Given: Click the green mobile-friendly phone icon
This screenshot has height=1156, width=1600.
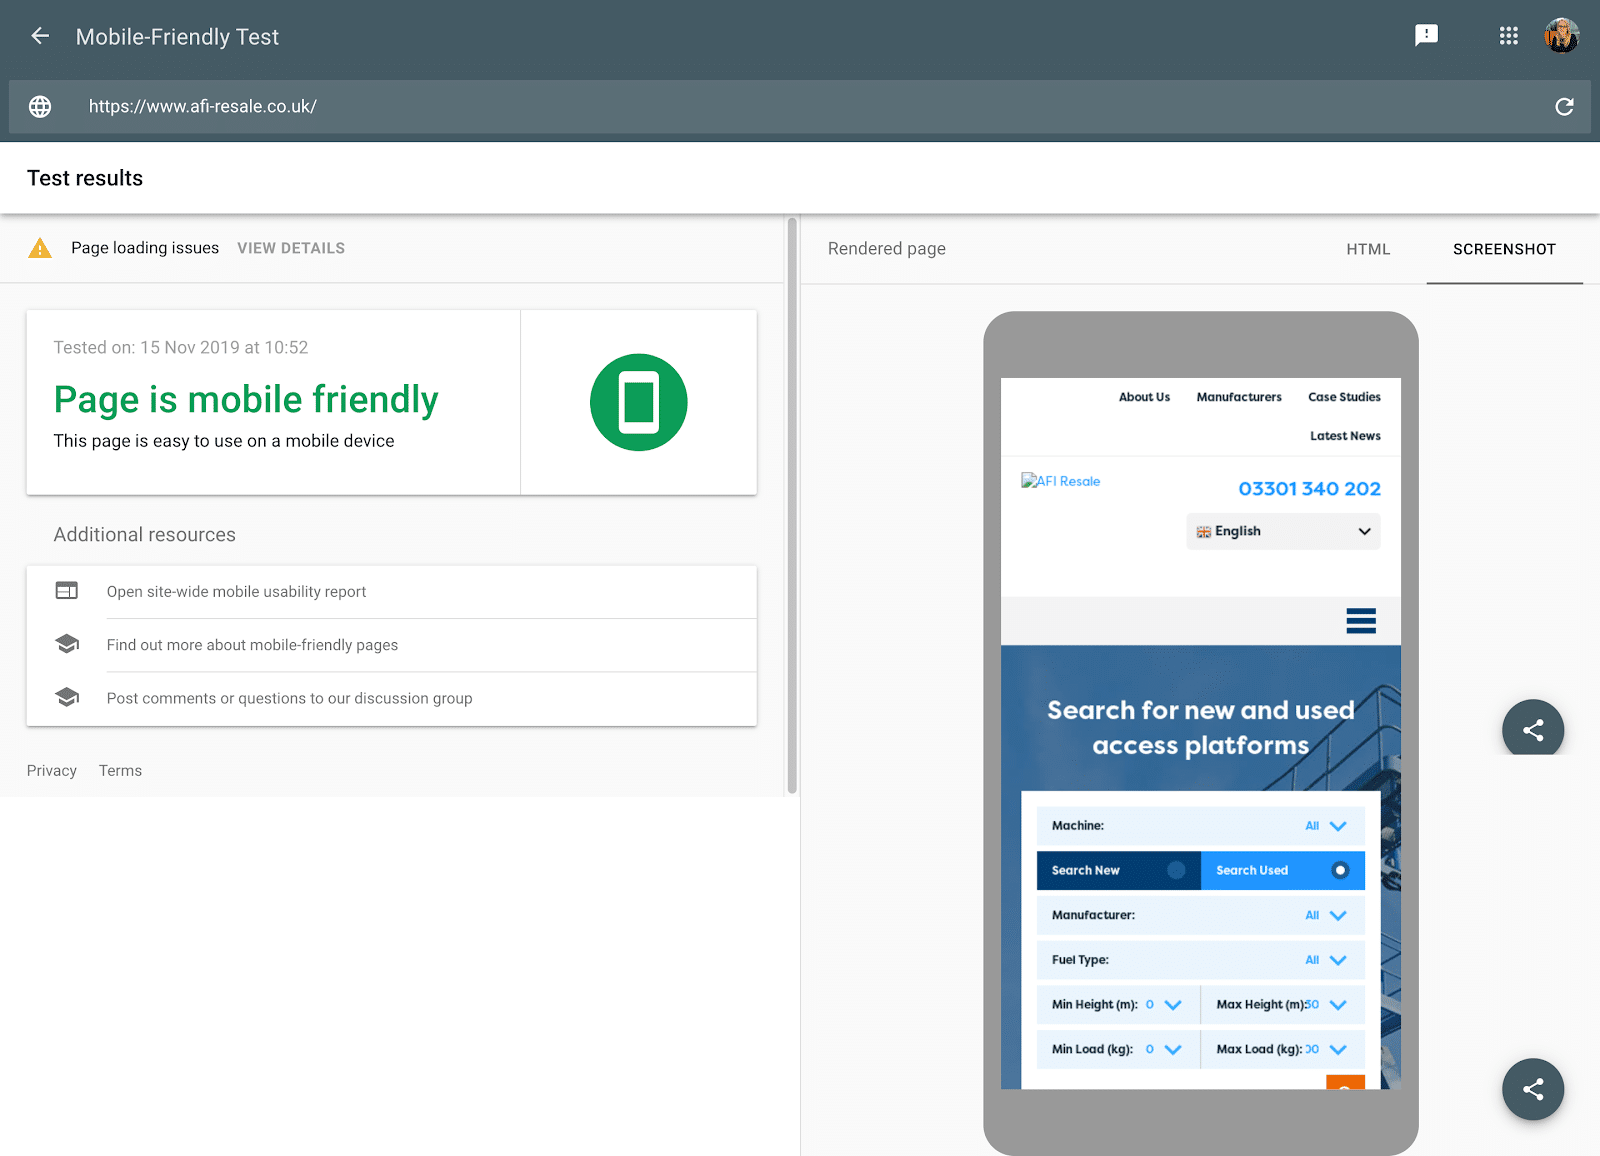Looking at the screenshot, I should coord(639,401).
